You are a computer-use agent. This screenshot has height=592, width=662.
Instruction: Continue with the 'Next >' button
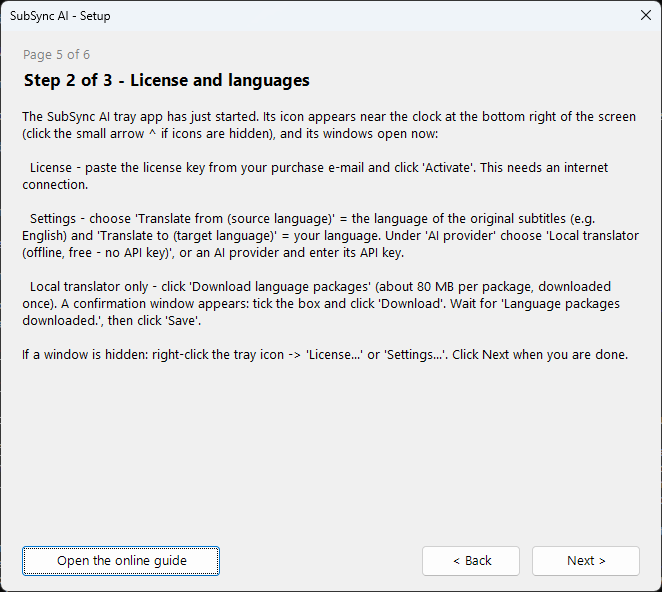pyautogui.click(x=586, y=561)
